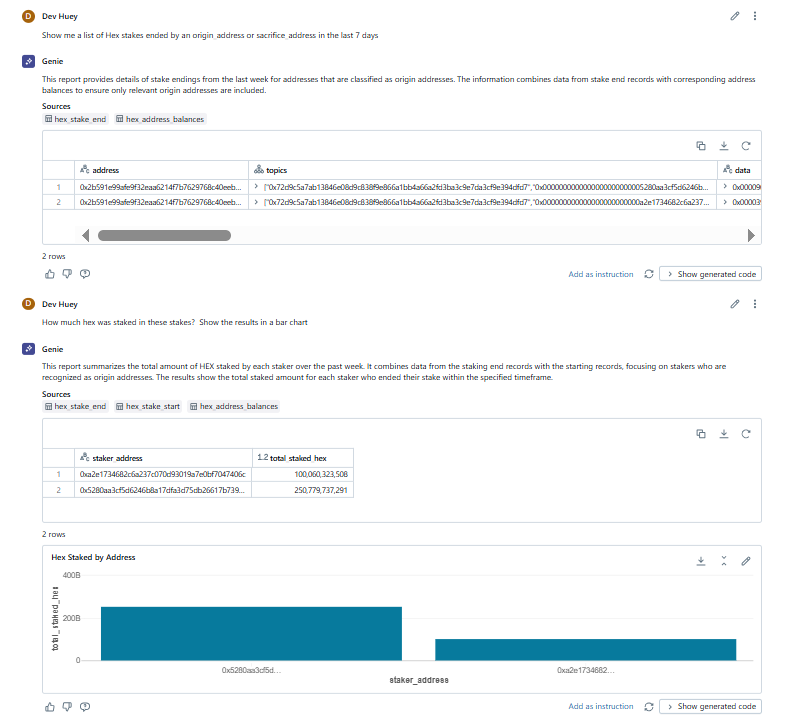Show generated code for first response
Viewport: 791px width, 726px height.
point(710,274)
